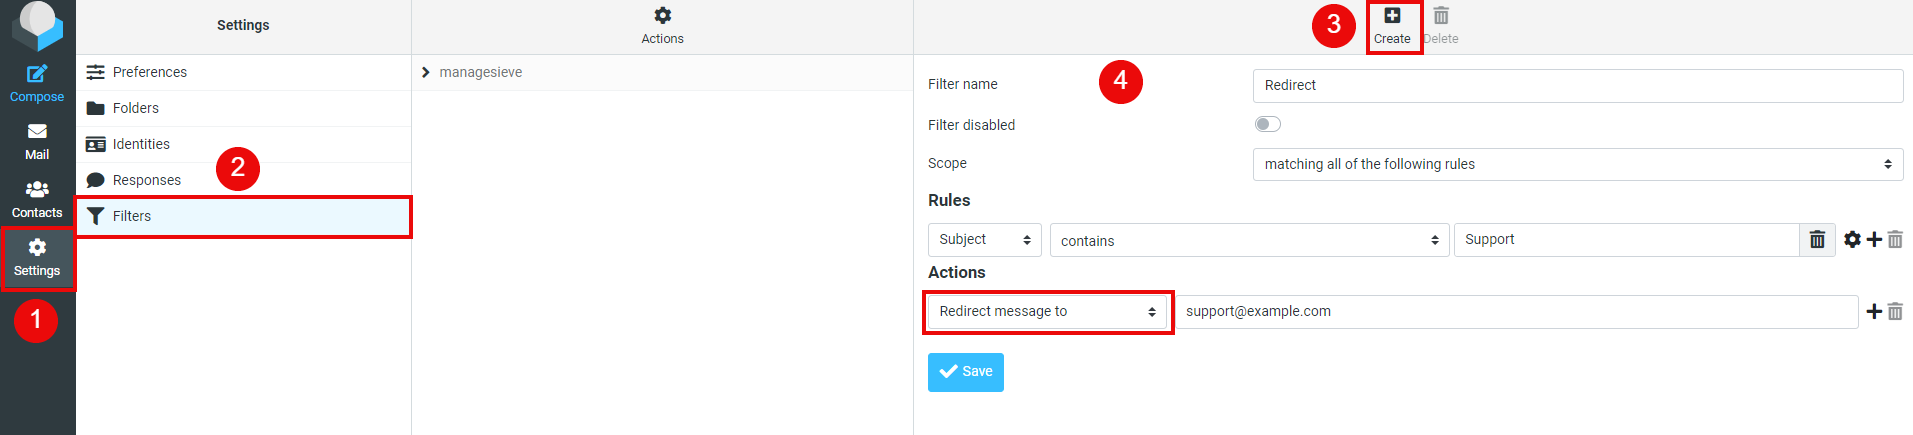Open Identities settings
This screenshot has width=1913, height=435.
tap(141, 144)
